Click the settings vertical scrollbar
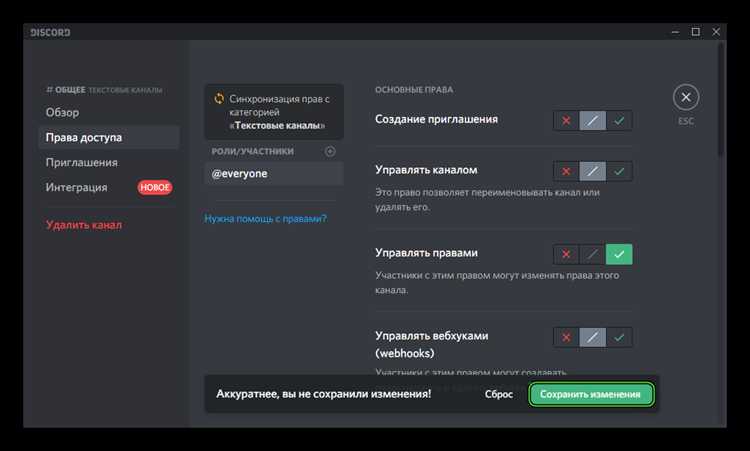 722,98
